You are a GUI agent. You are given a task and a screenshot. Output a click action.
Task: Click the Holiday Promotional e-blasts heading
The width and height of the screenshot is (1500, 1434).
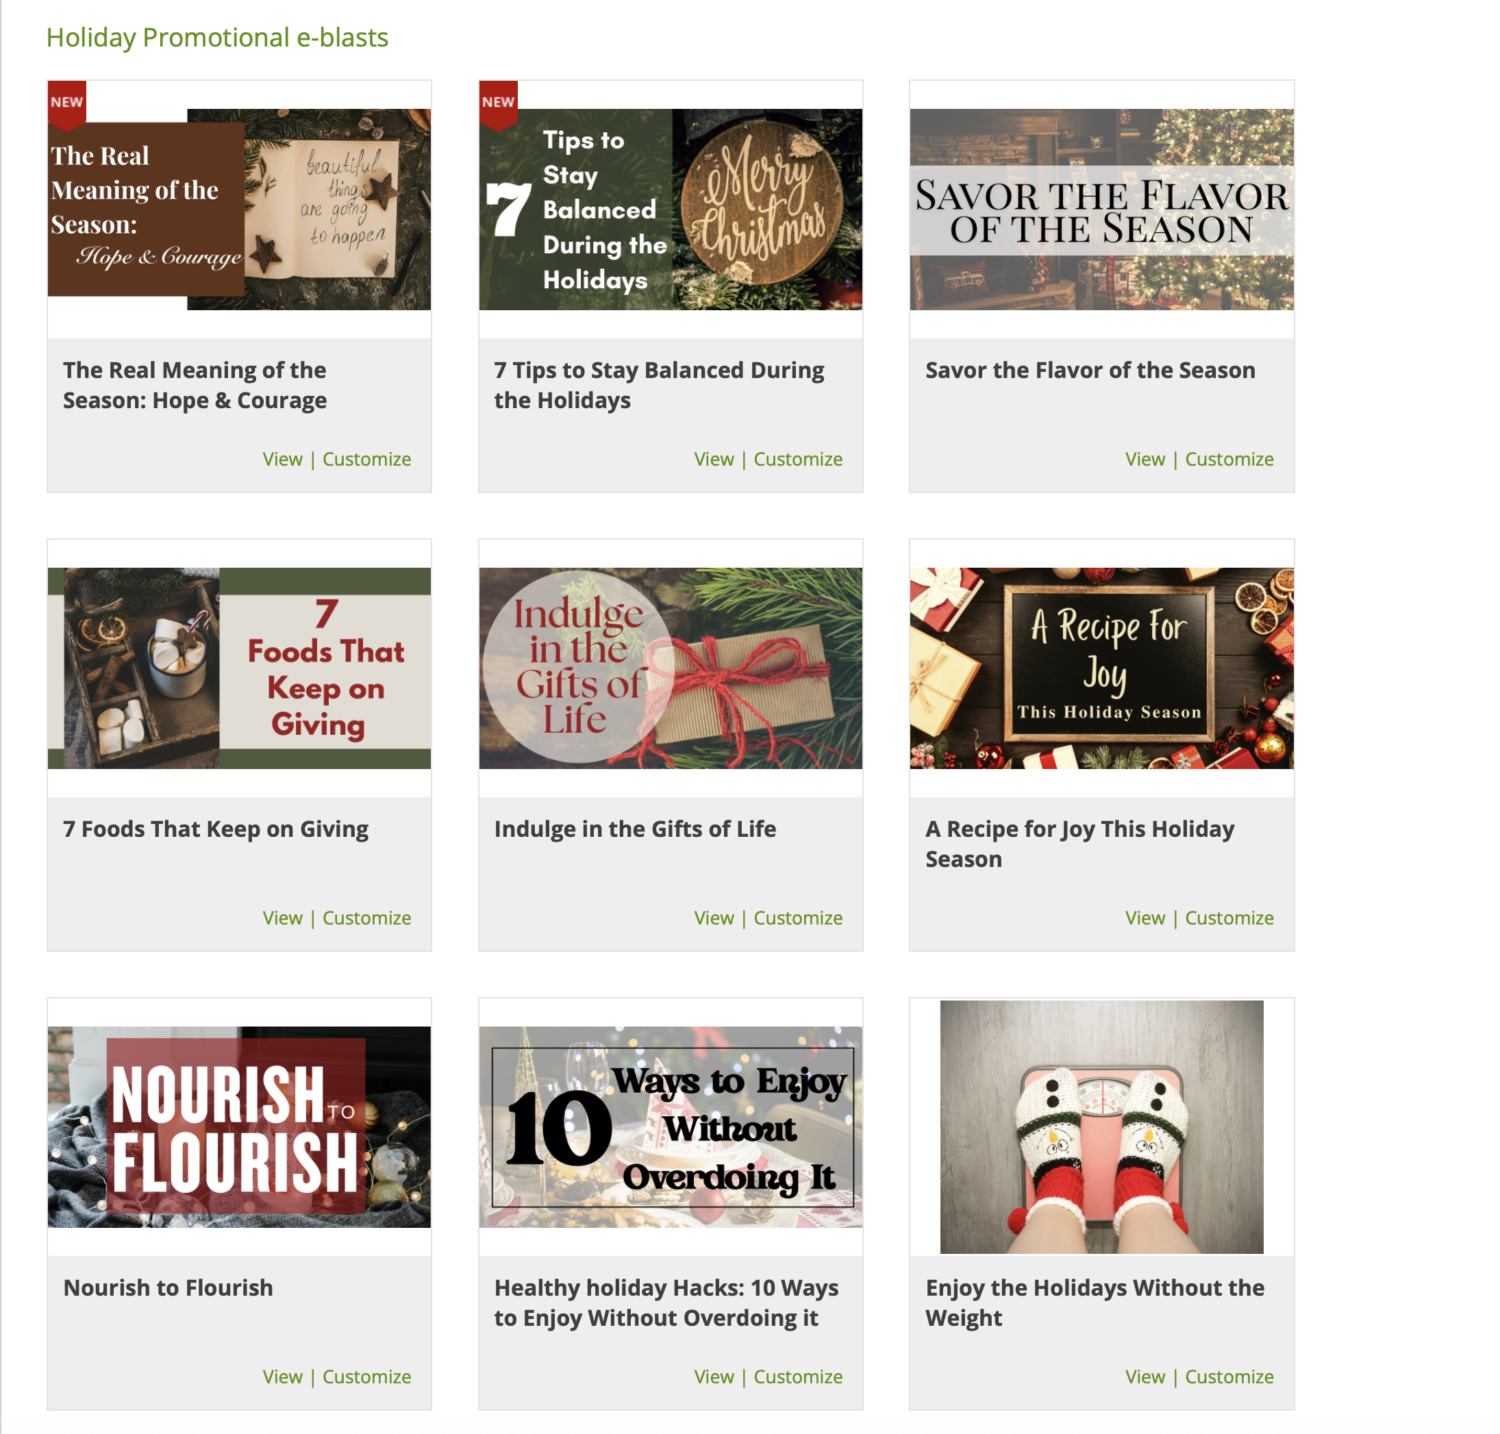[217, 38]
